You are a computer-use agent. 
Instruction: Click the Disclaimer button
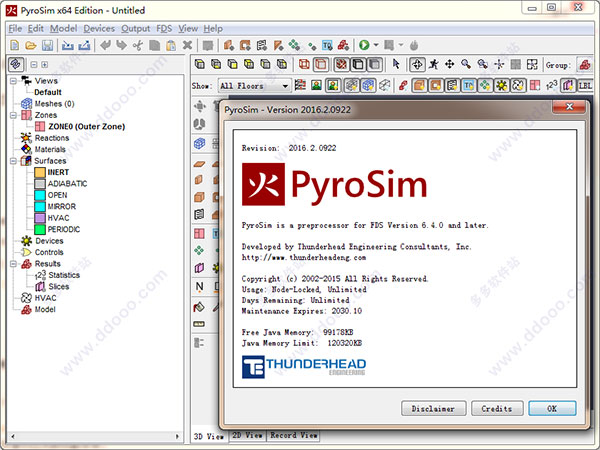(433, 408)
